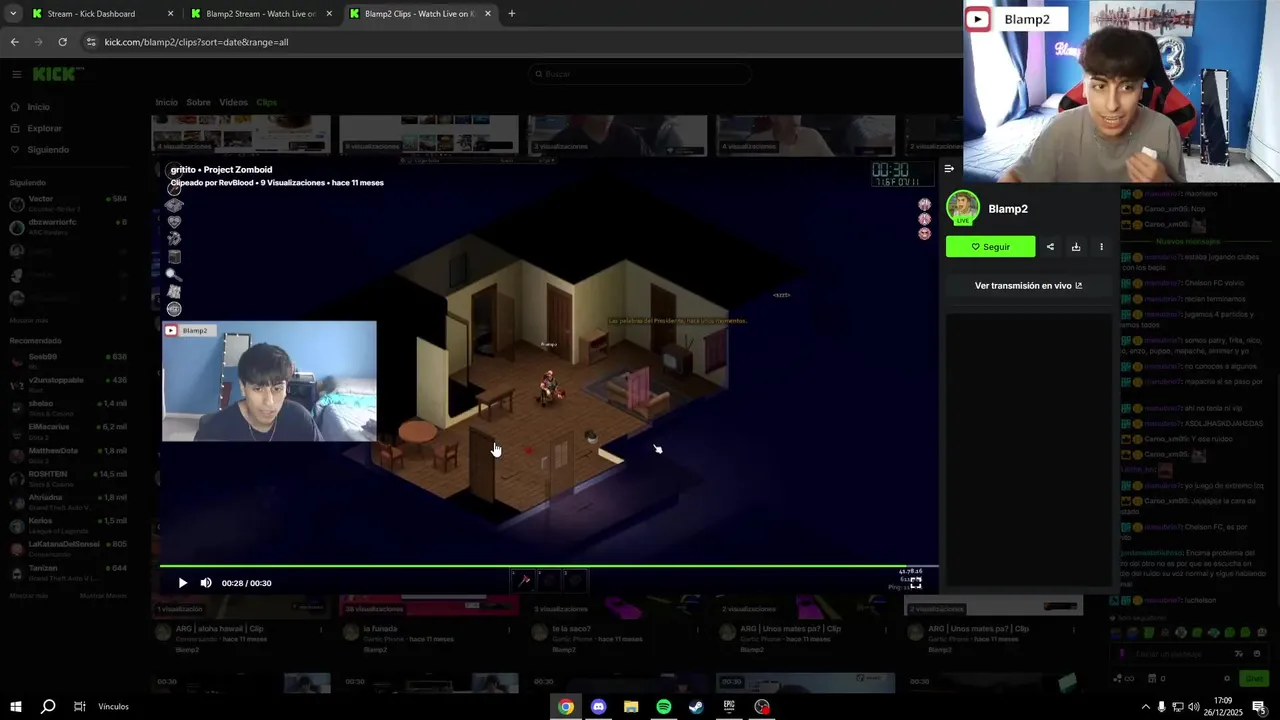Click the clip progress bar

(549, 567)
